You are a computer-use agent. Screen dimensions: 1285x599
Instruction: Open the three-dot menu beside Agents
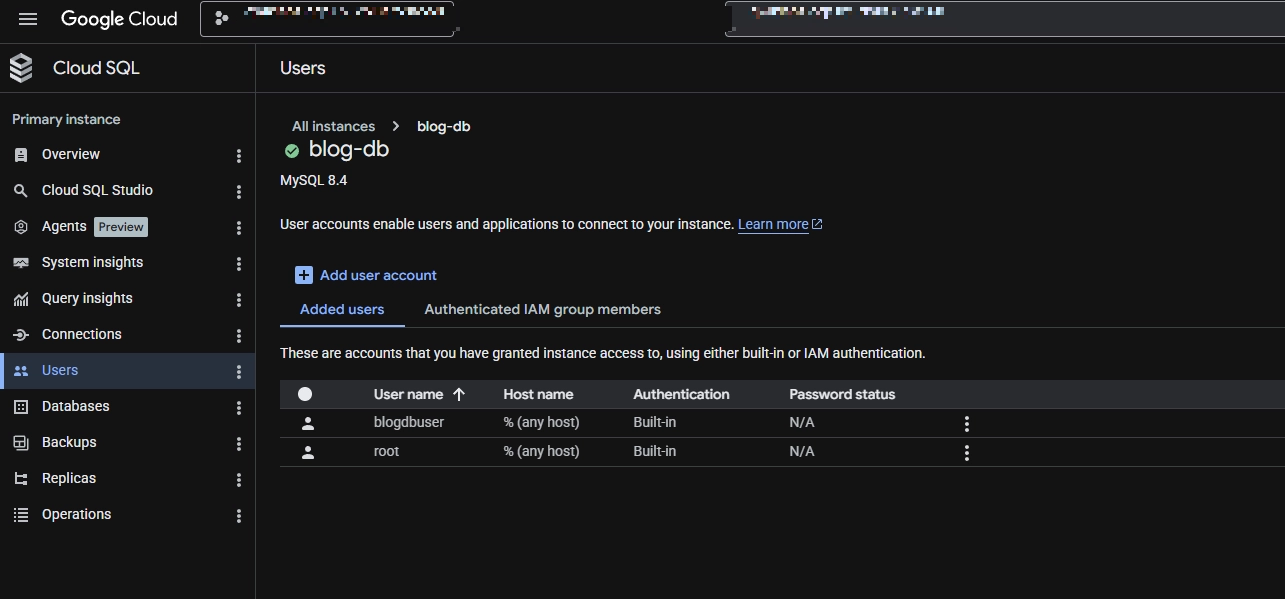(238, 227)
